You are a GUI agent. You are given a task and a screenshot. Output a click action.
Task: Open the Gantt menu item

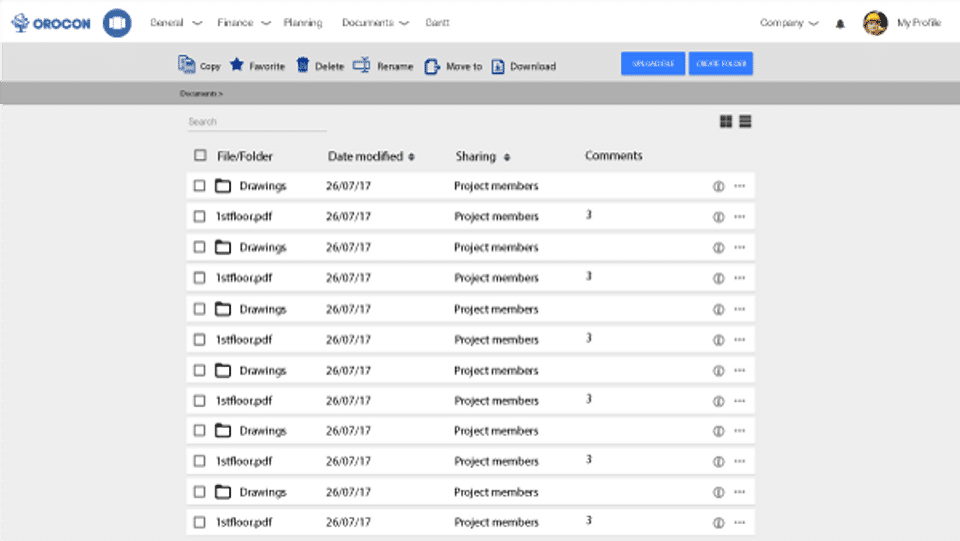[x=436, y=22]
